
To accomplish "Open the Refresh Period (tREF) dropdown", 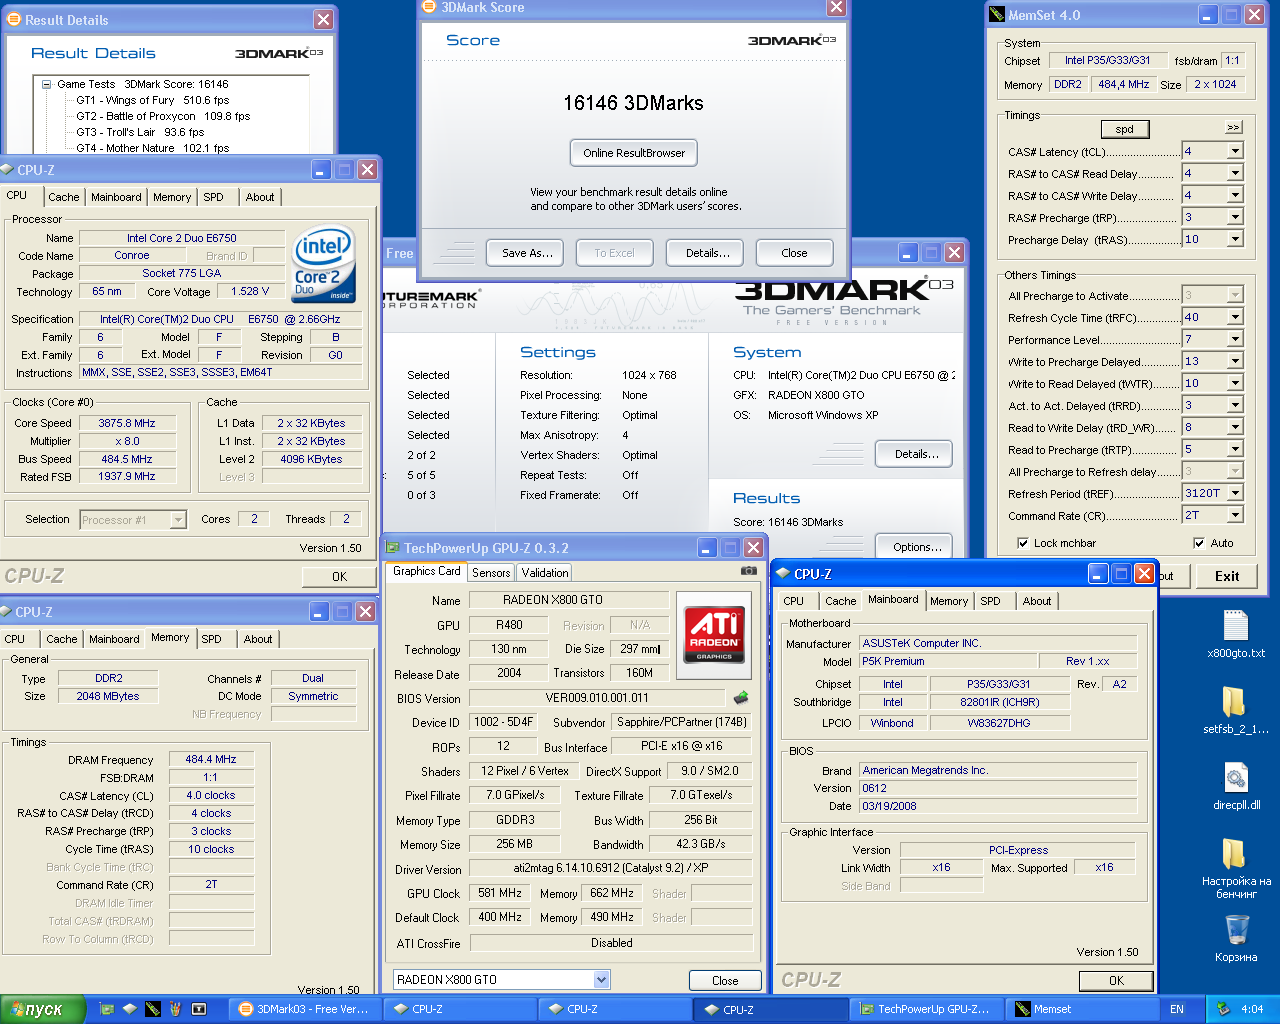I will [x=1235, y=493].
